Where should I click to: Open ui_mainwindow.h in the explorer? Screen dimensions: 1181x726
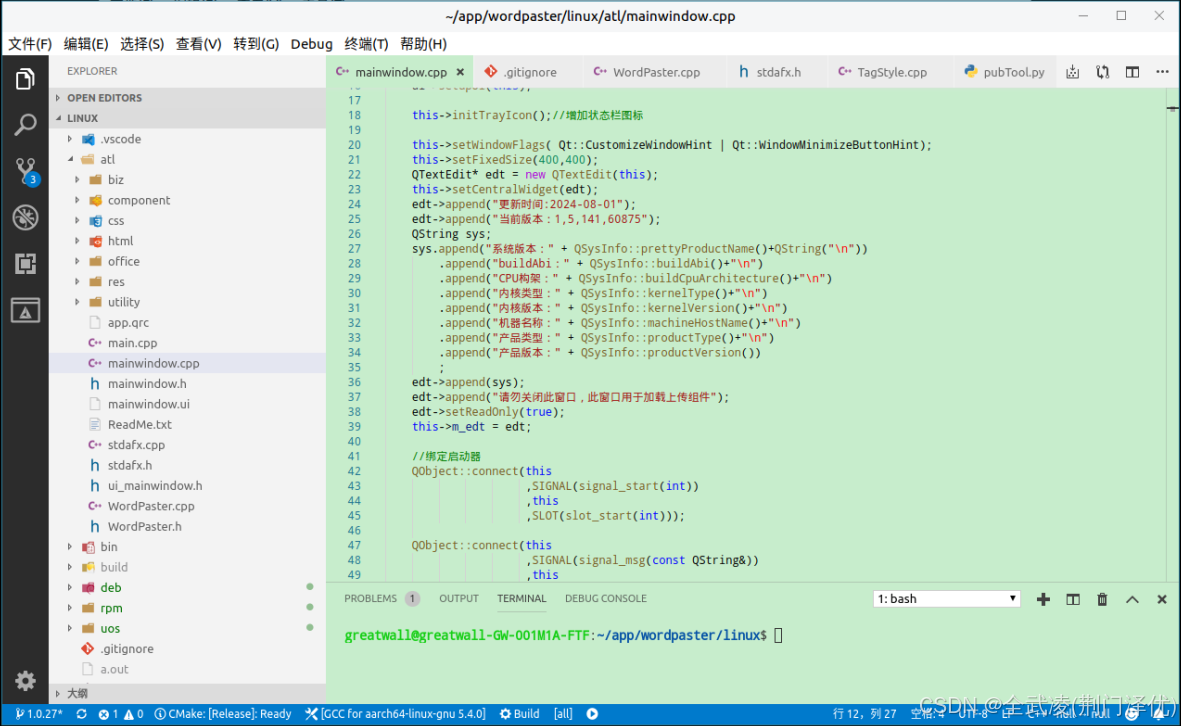(x=188, y=486)
